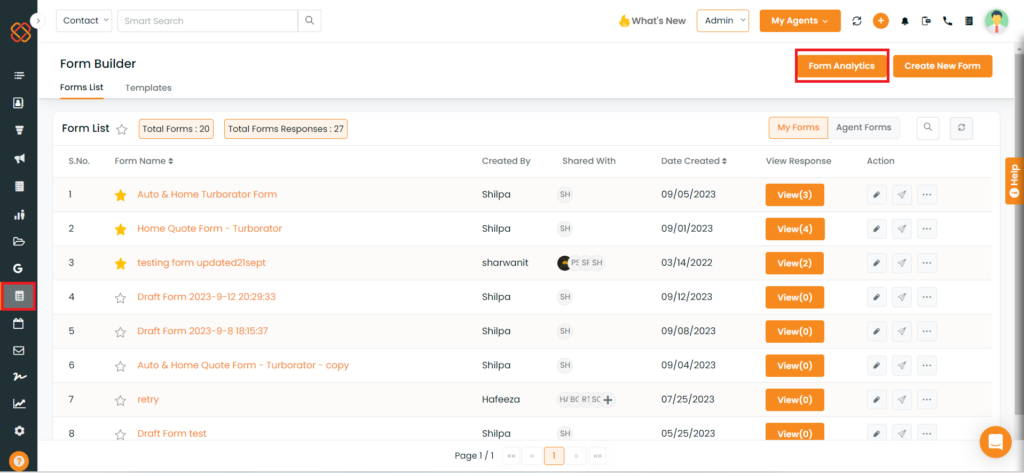
Task: Edit the Auto & Home Turborator Form
Action: pos(876,195)
